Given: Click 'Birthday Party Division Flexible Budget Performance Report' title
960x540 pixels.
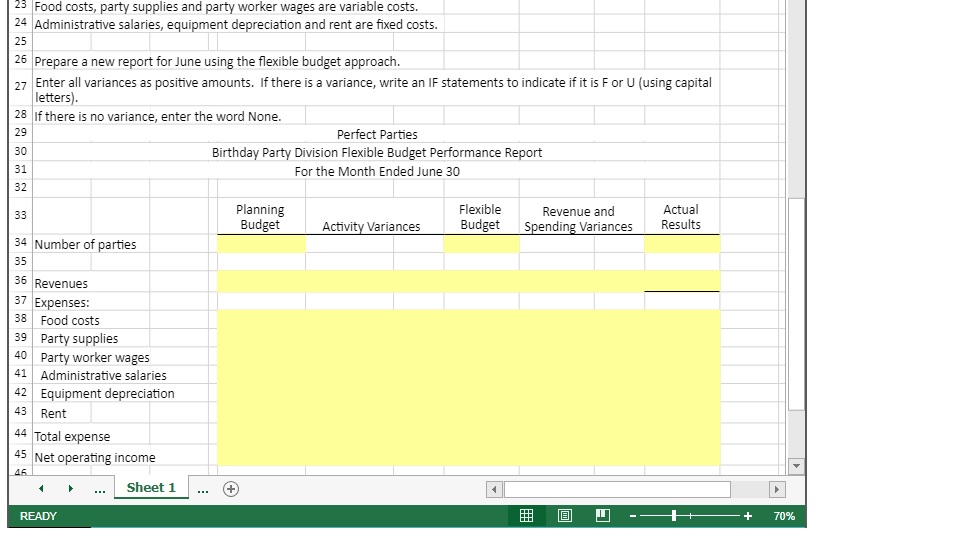Looking at the screenshot, I should (x=377, y=152).
